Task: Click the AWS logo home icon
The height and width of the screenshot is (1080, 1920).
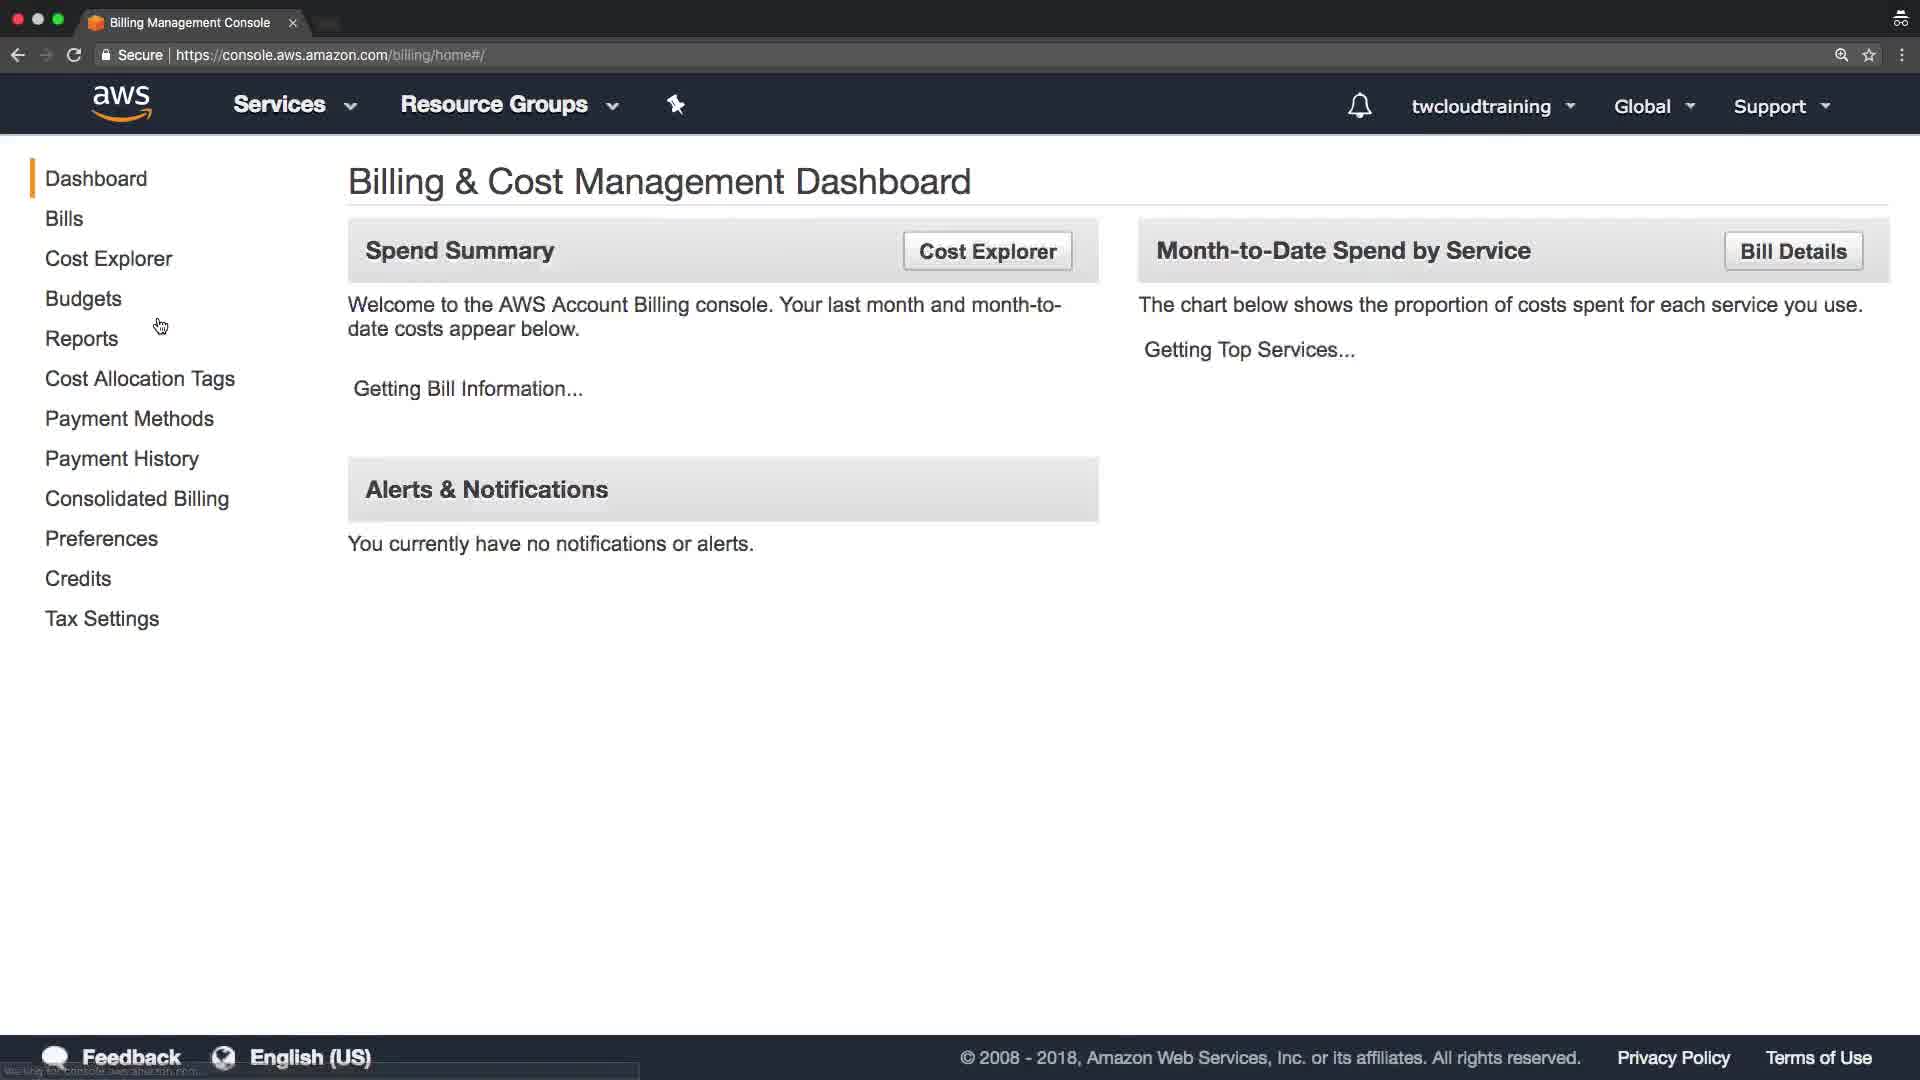Action: (121, 104)
